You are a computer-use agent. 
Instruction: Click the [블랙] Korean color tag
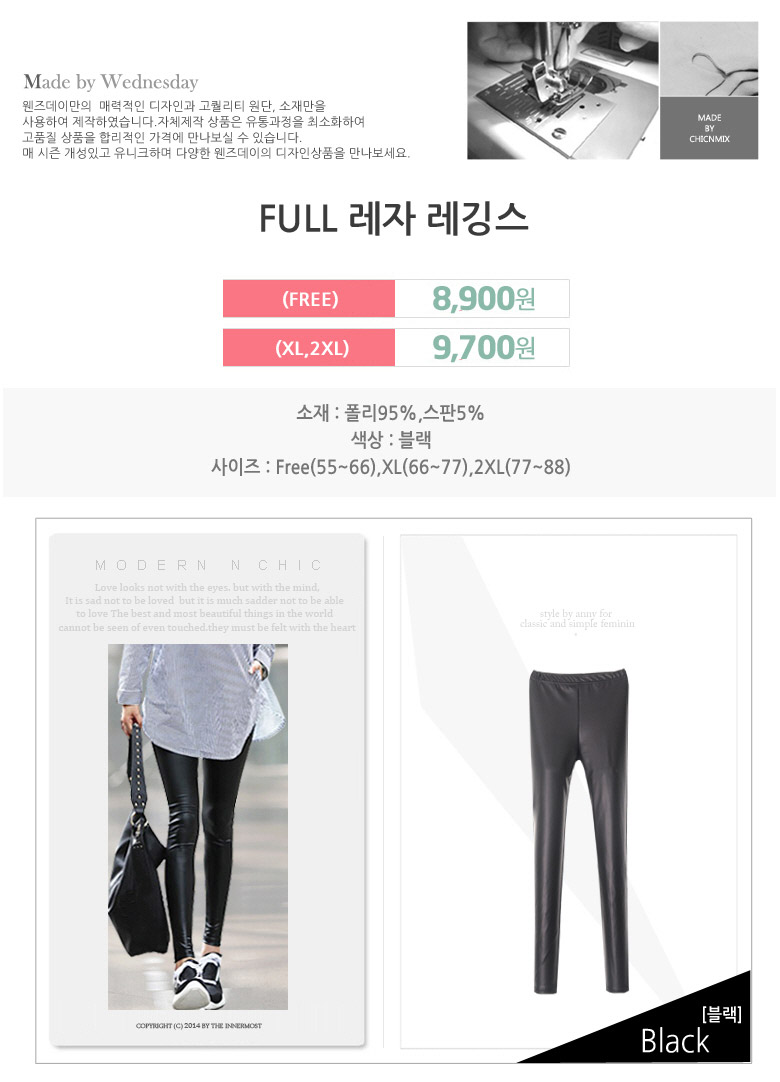click(721, 1014)
